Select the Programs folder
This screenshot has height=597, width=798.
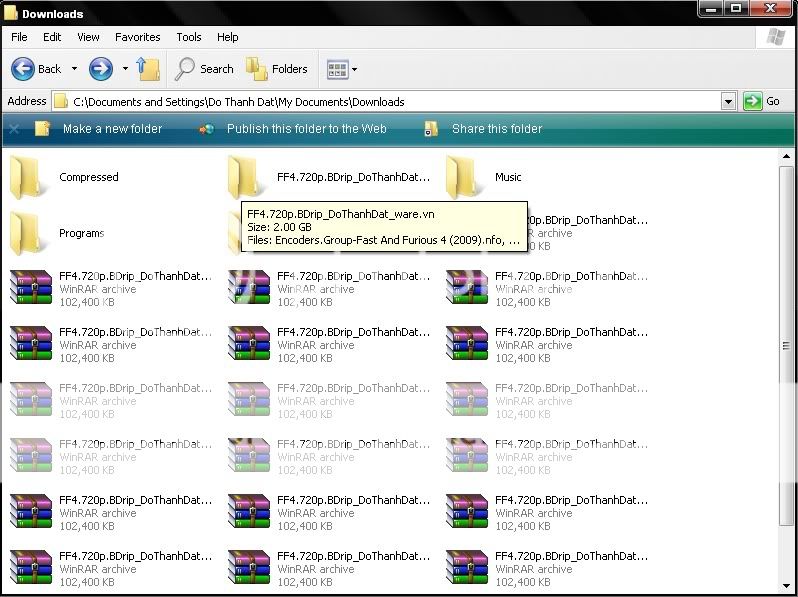(57, 233)
